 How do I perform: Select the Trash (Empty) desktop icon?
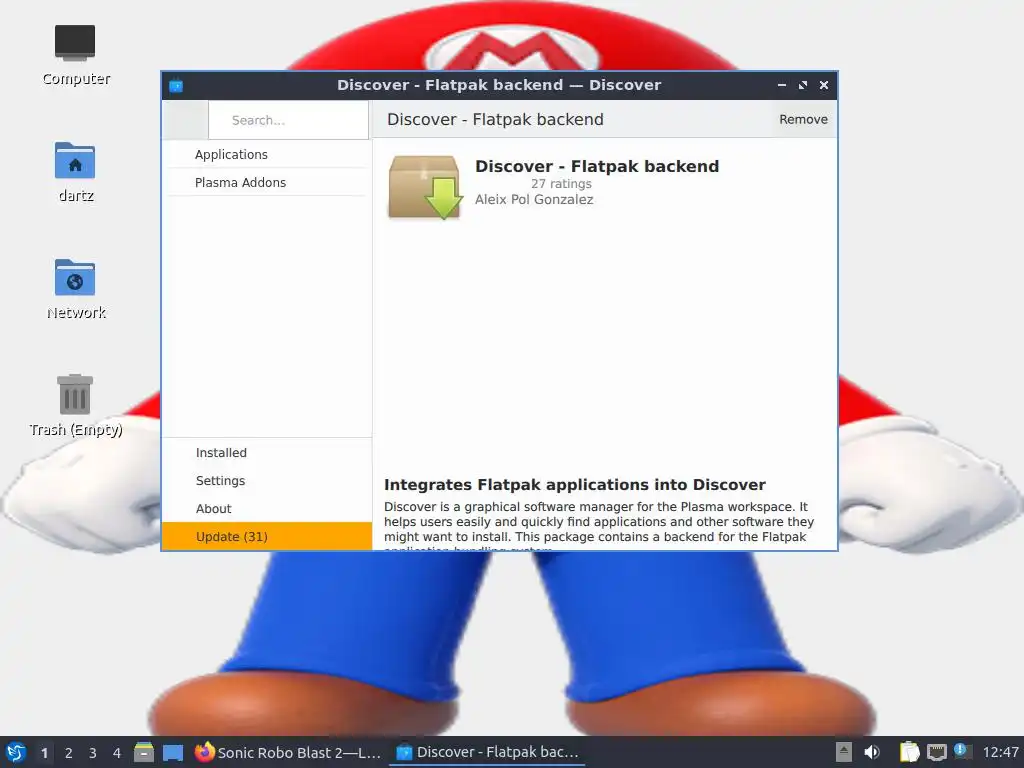[75, 394]
